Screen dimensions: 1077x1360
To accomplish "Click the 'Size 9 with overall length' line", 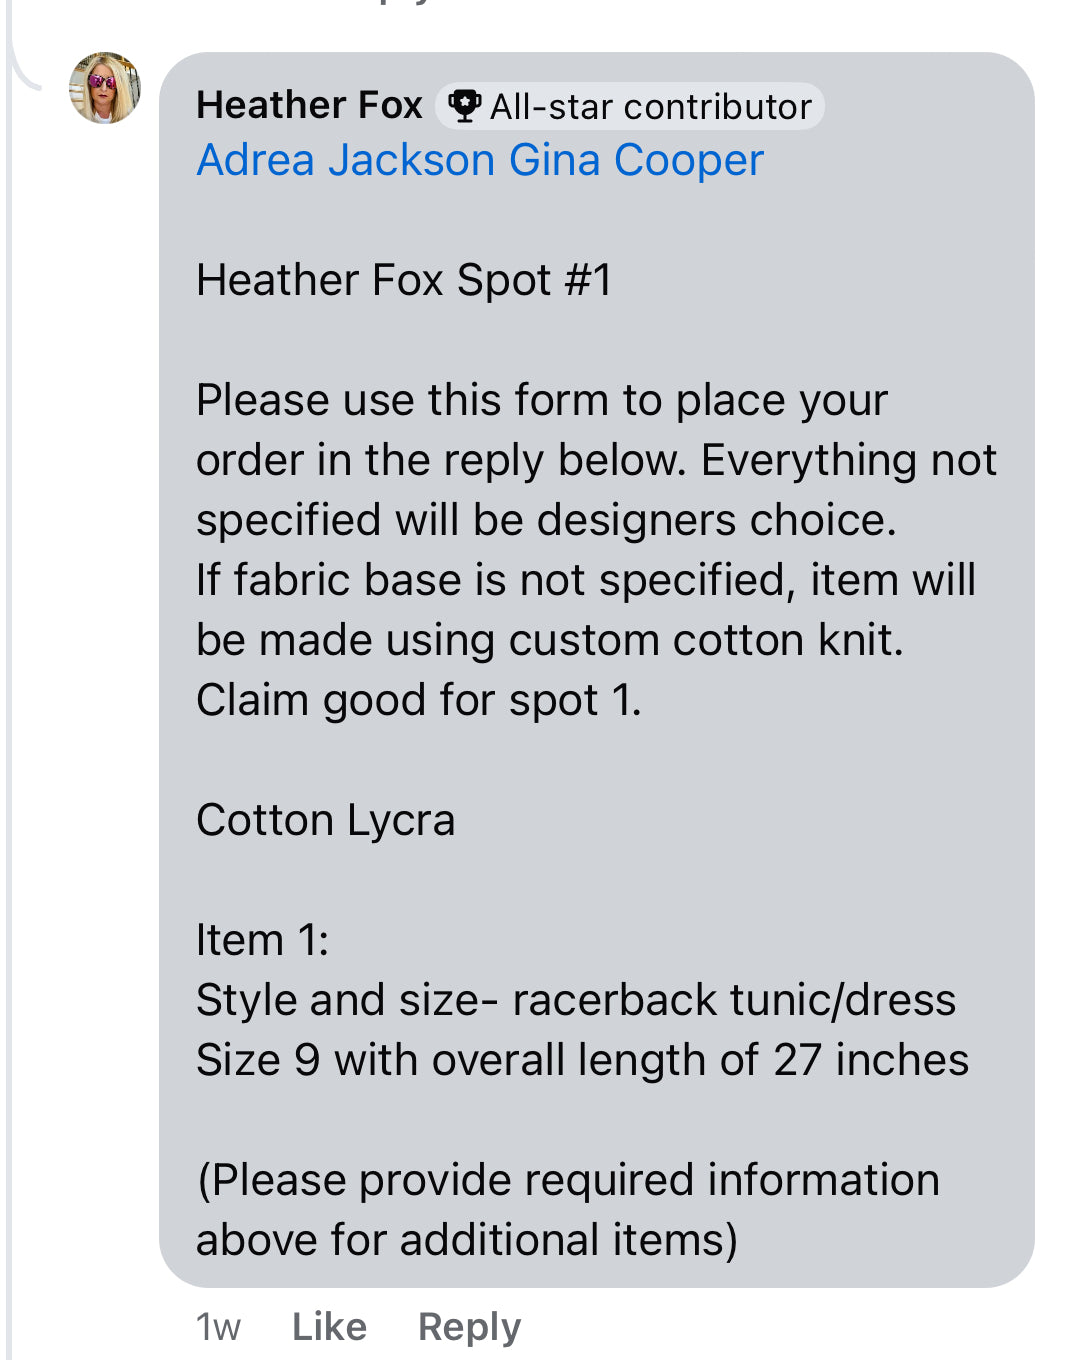I will click(582, 1060).
